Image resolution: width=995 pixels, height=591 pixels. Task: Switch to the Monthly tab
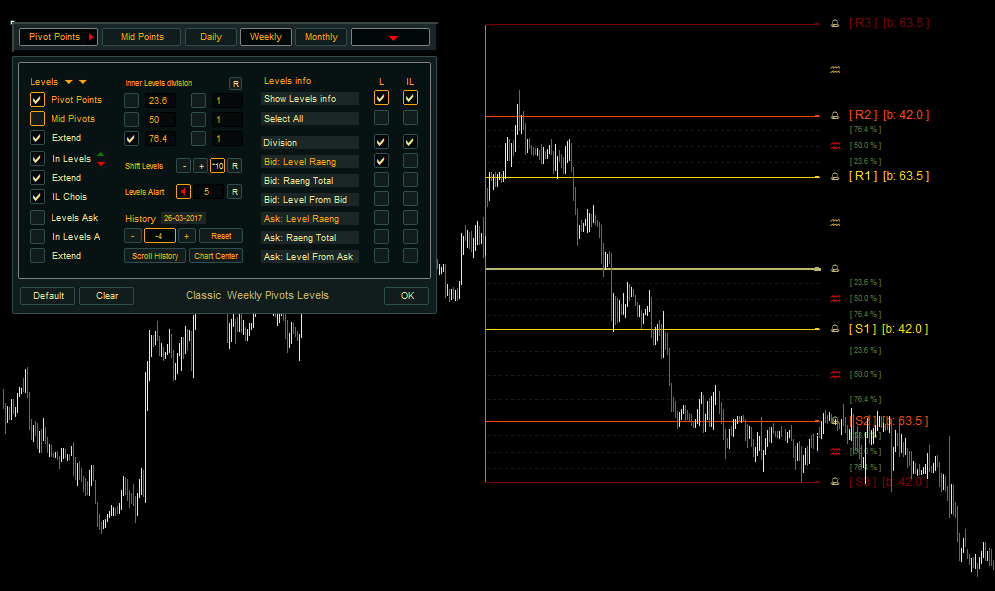(321, 37)
